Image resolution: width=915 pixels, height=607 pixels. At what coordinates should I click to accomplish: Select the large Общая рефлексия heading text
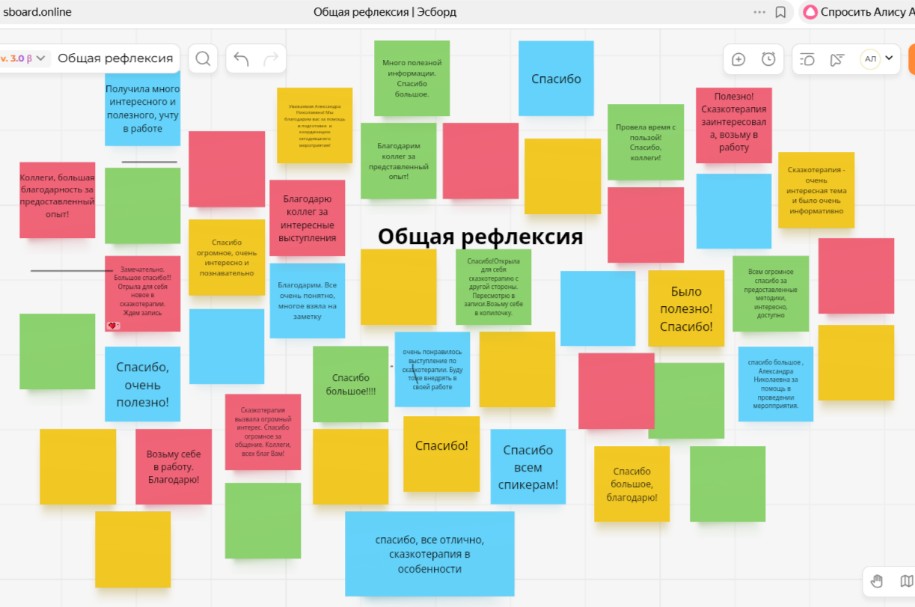click(x=480, y=237)
